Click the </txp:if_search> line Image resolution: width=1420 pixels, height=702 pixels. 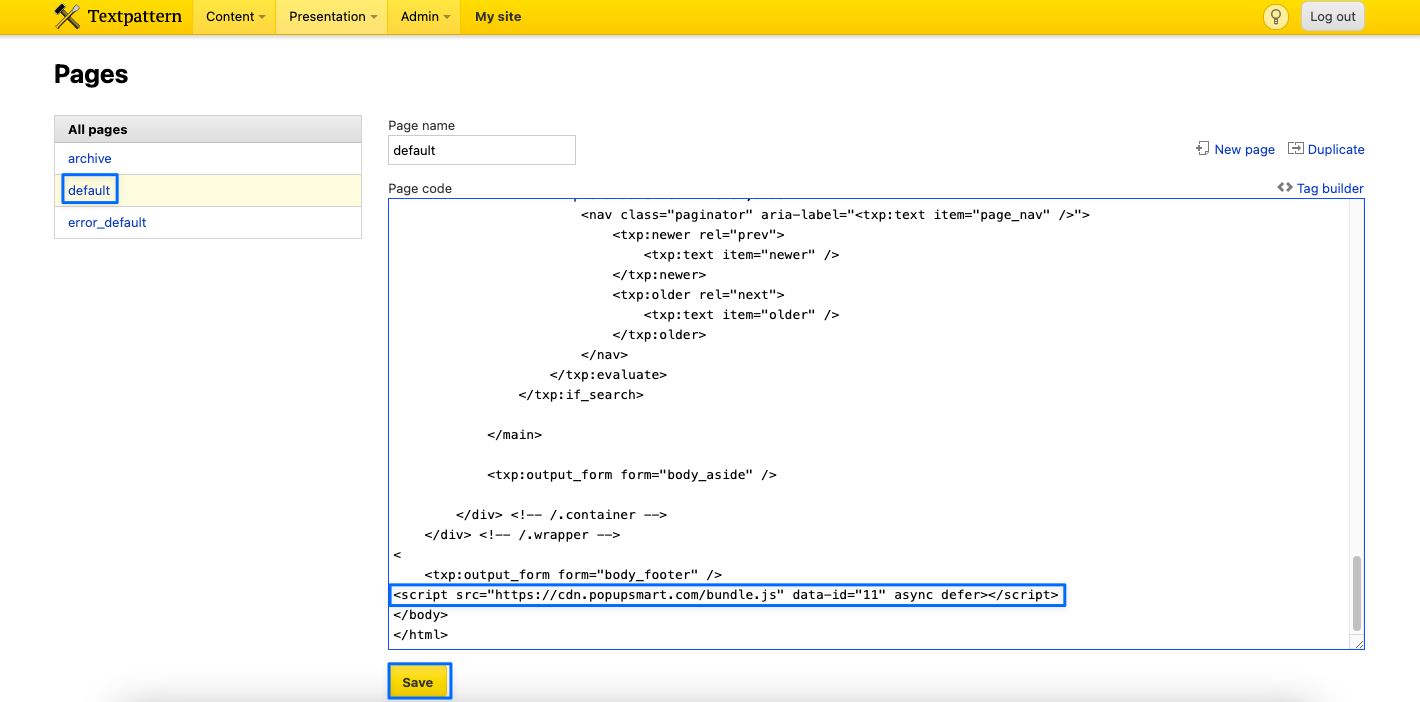click(581, 395)
